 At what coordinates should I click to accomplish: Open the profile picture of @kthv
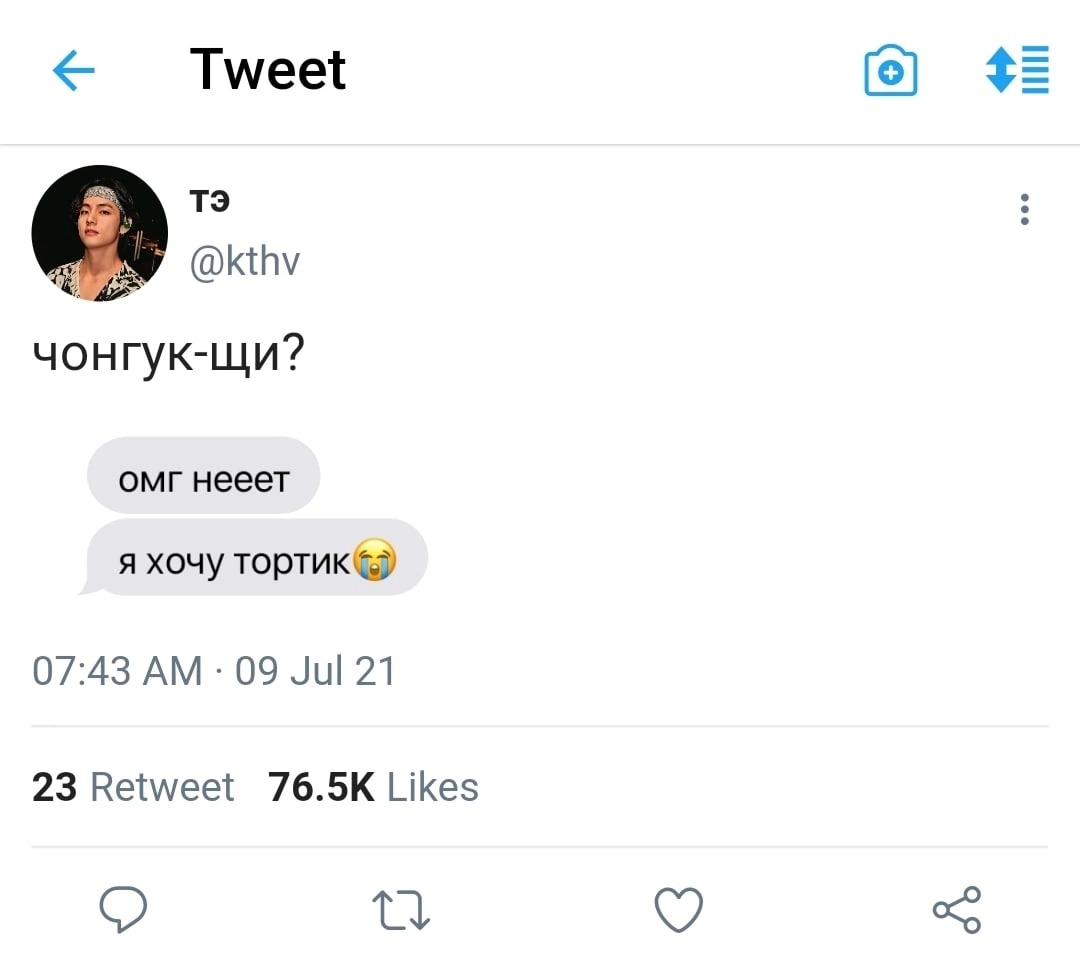click(100, 233)
